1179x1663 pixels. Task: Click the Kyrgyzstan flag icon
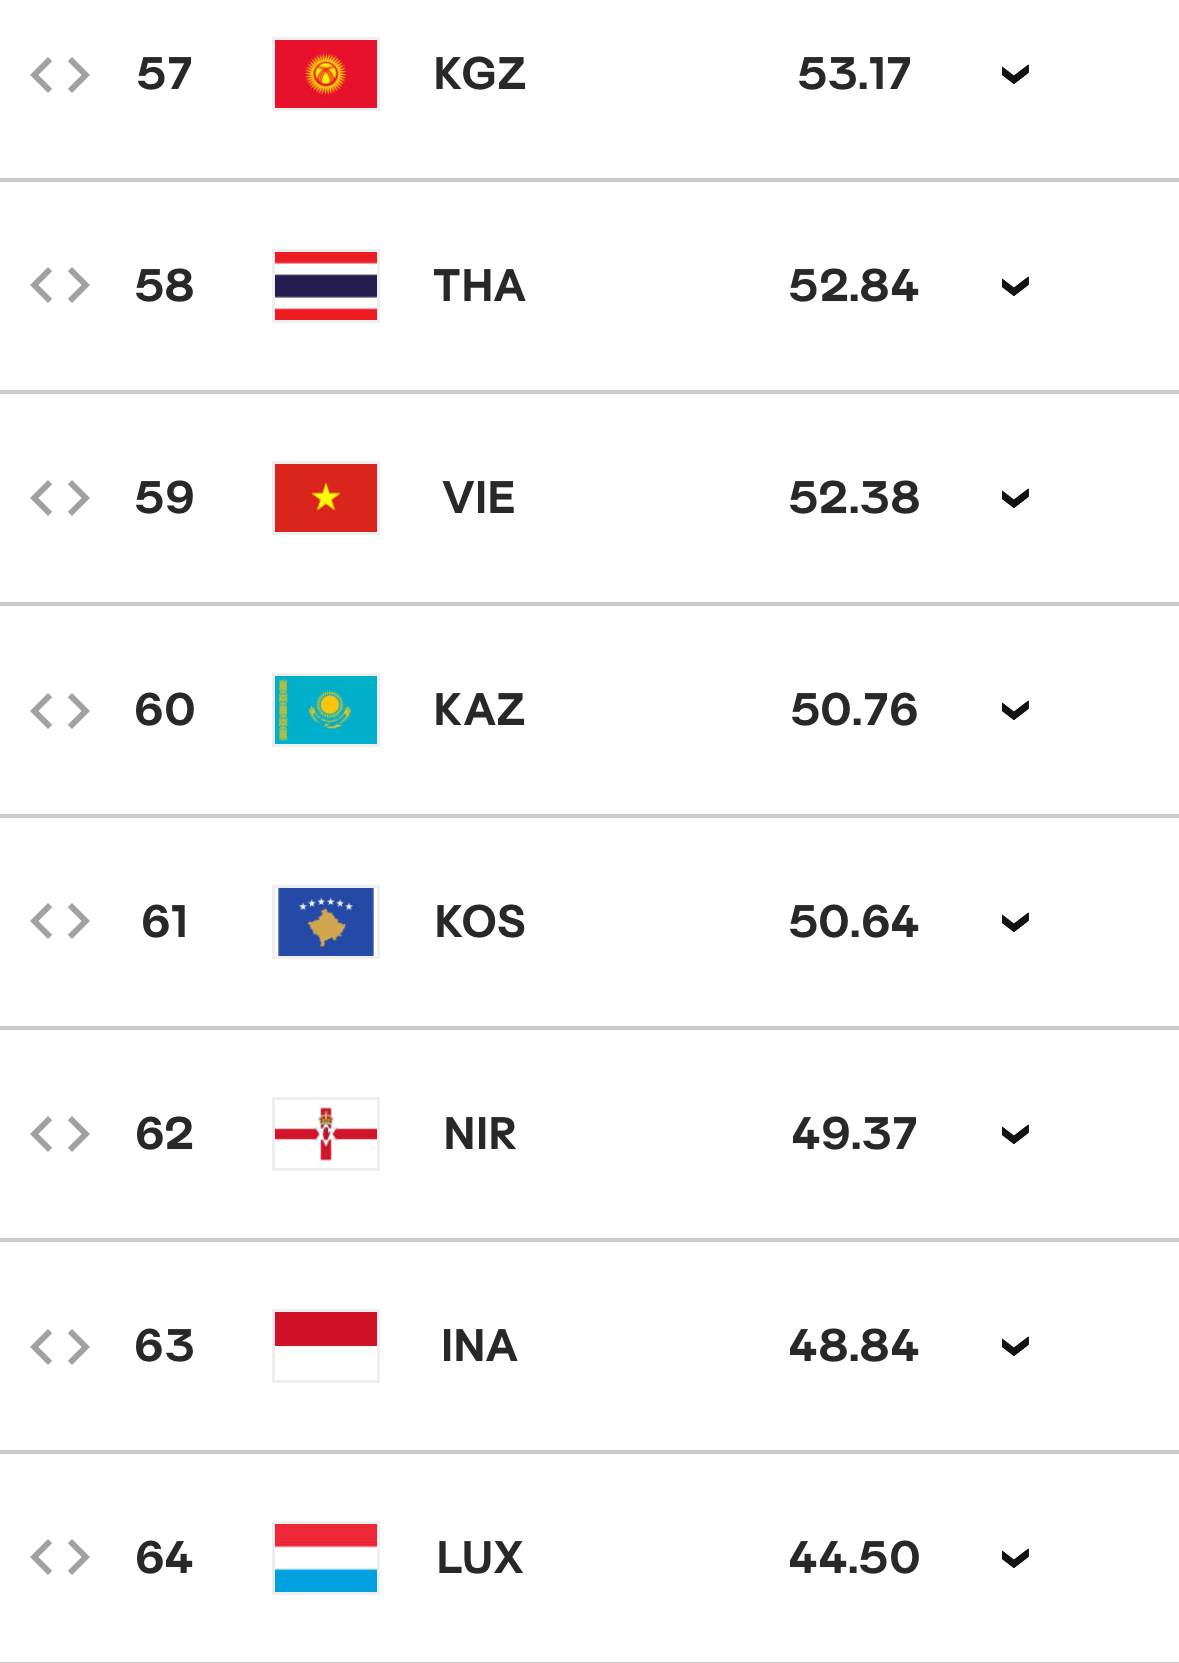pyautogui.click(x=326, y=74)
